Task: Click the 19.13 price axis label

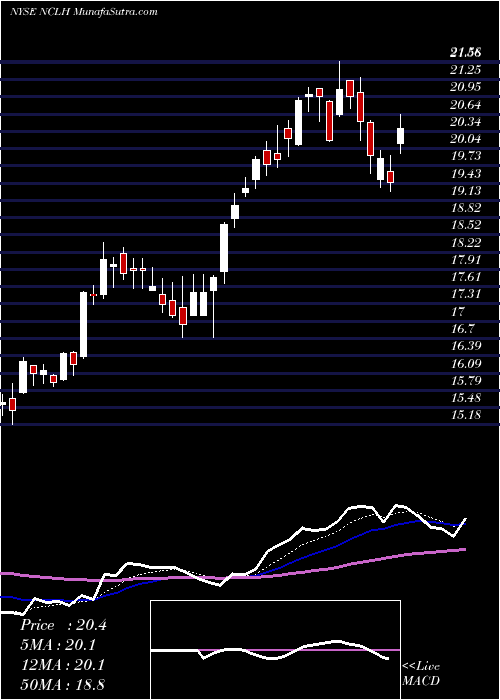Action: 466,191
